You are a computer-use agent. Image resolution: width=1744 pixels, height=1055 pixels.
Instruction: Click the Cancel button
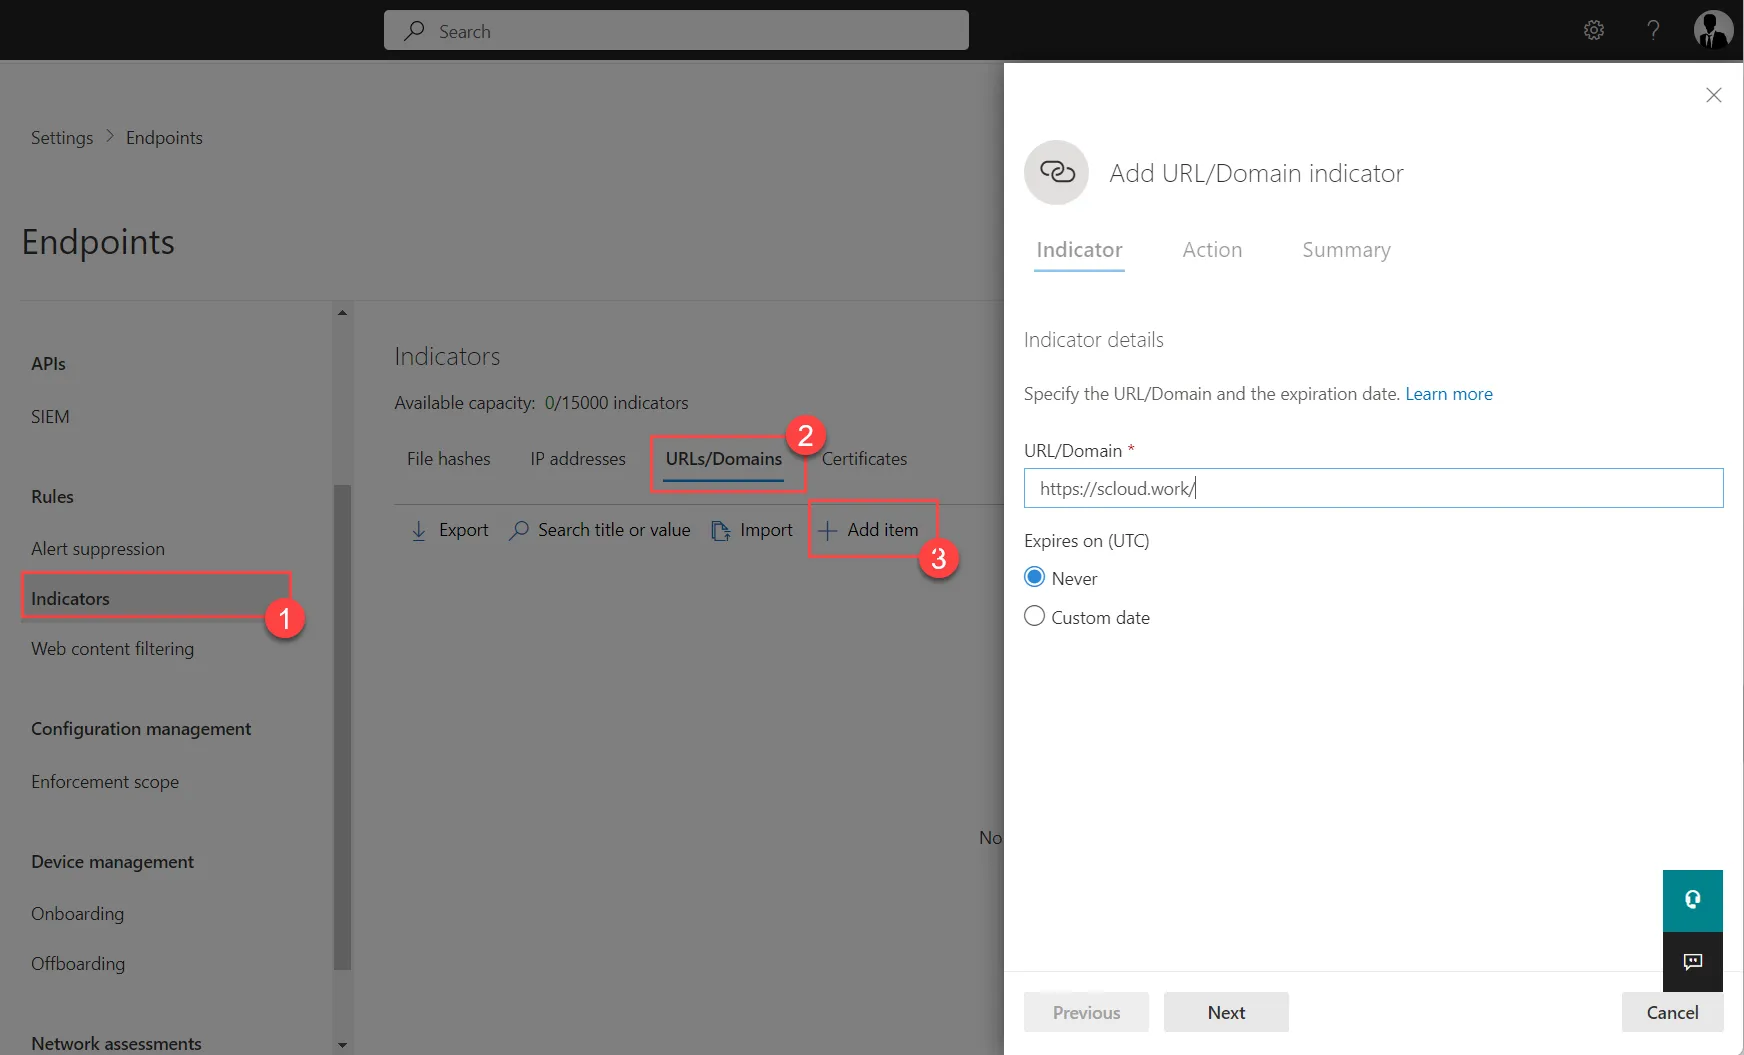click(1672, 1012)
